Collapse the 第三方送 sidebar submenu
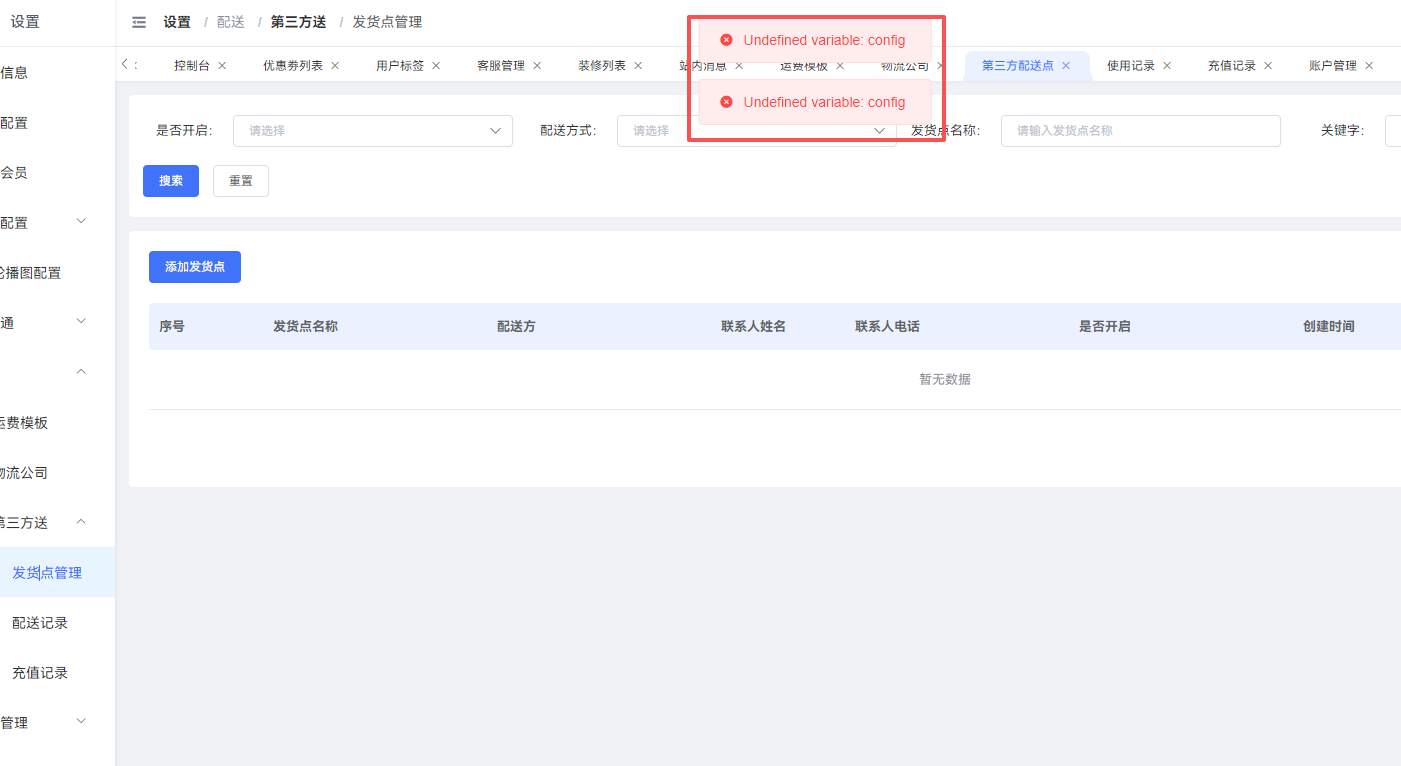This screenshot has height=766, width=1401. pyautogui.click(x=81, y=522)
